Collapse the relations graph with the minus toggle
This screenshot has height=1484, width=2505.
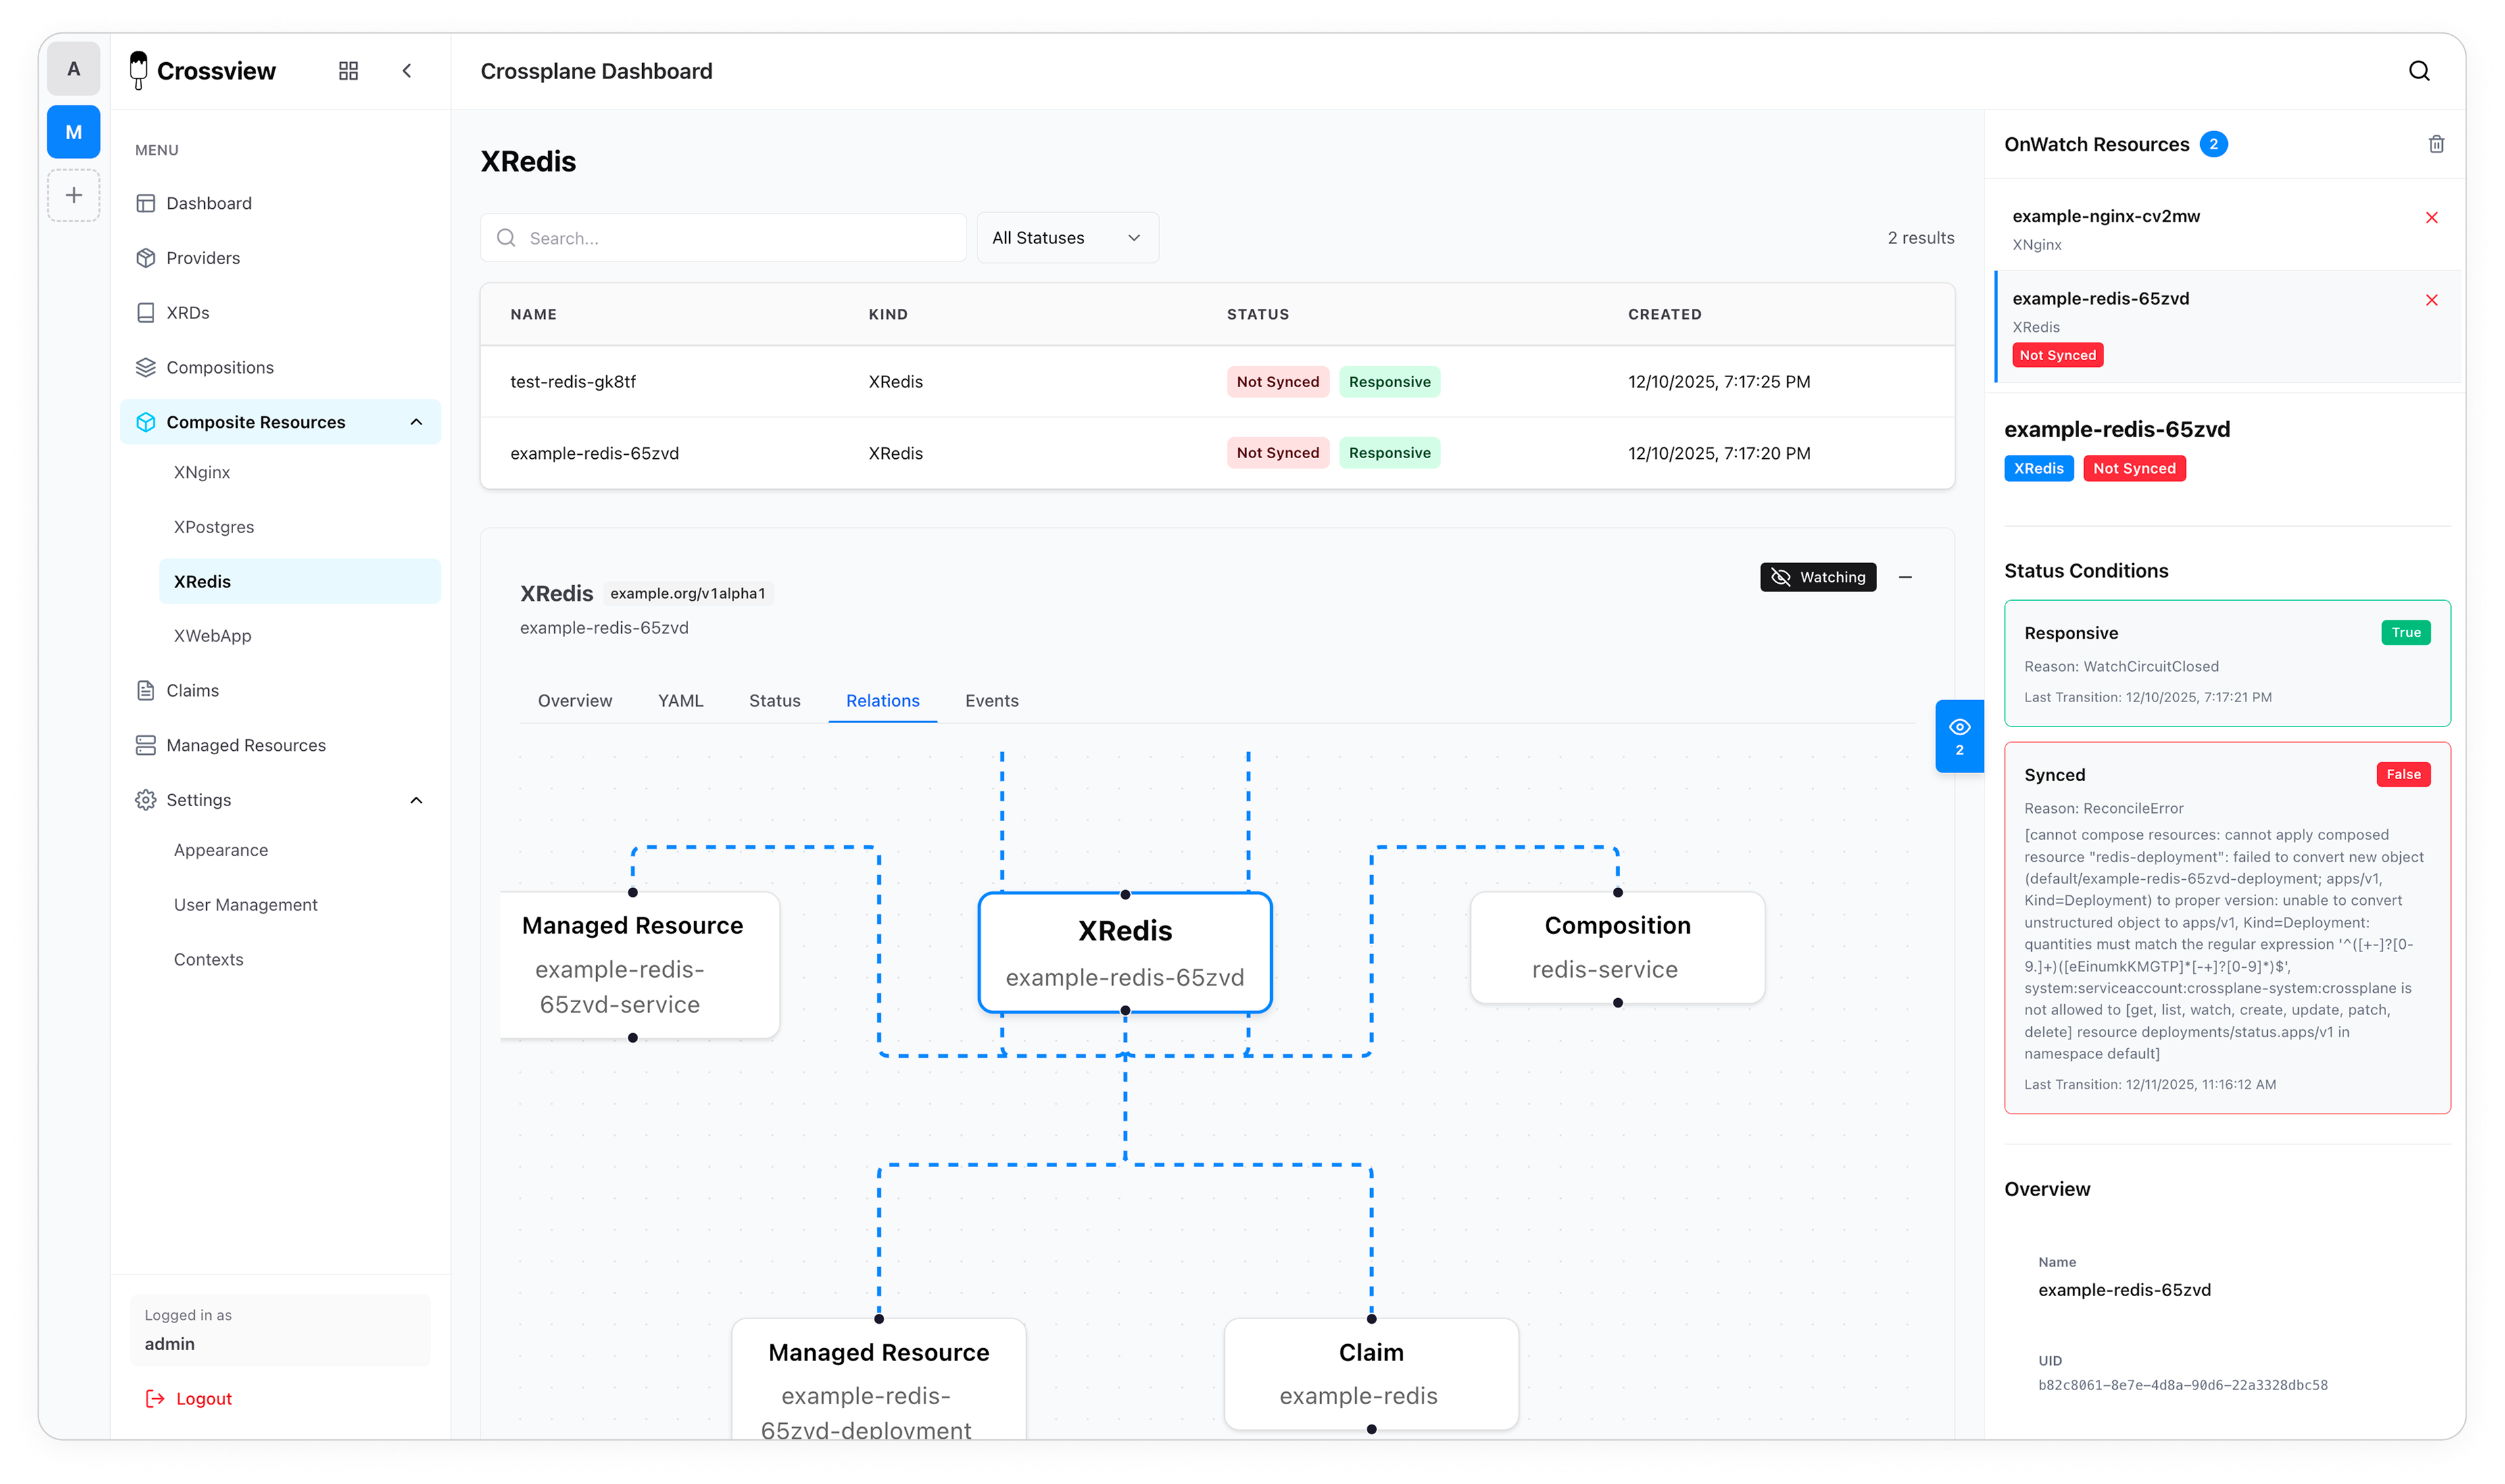click(x=1906, y=577)
